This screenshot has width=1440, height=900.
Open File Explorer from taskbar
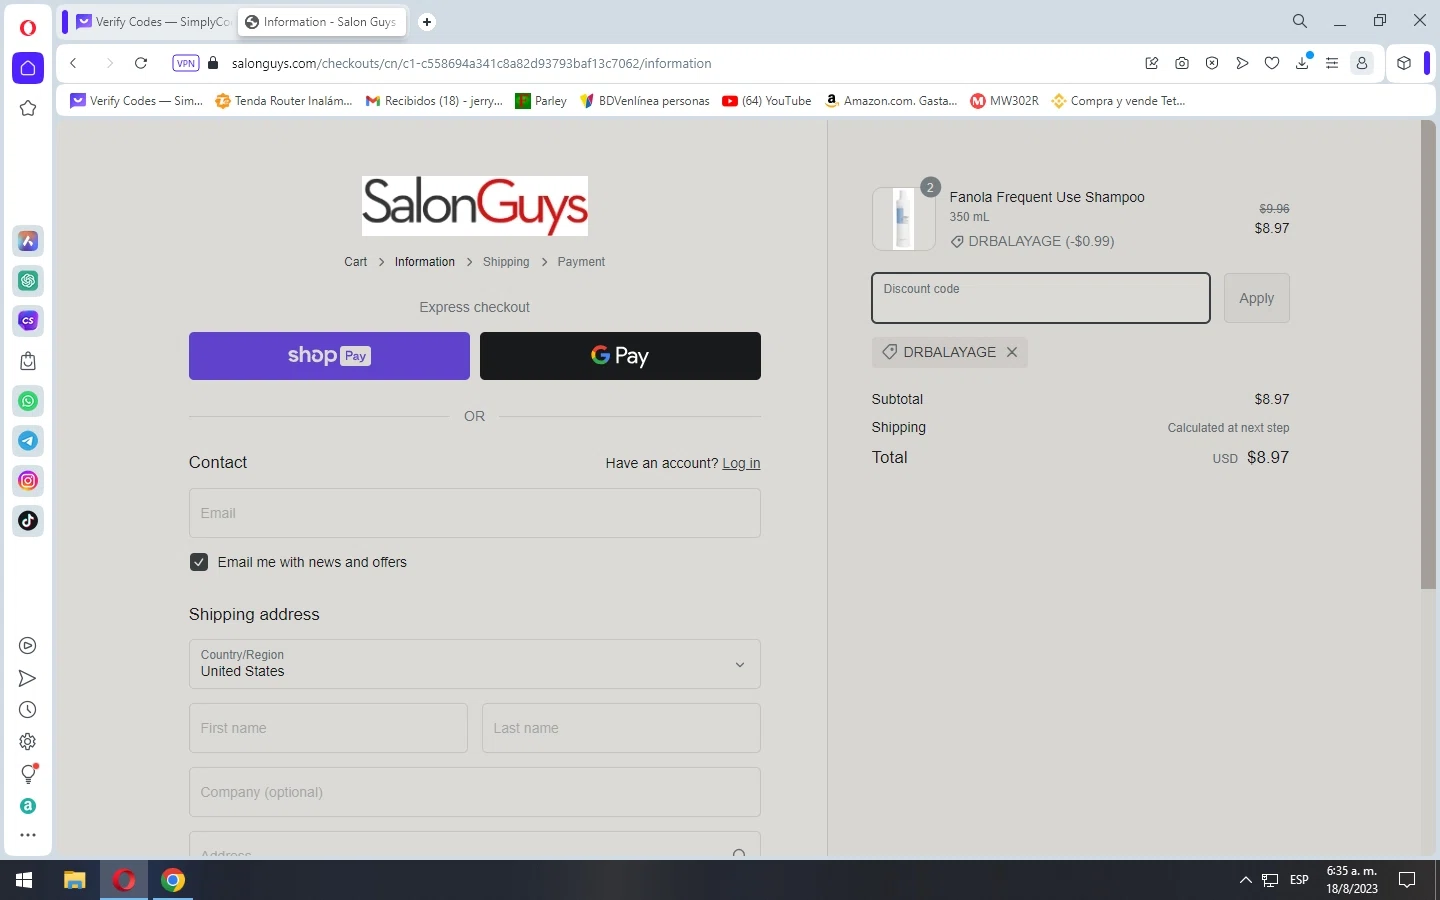click(74, 880)
